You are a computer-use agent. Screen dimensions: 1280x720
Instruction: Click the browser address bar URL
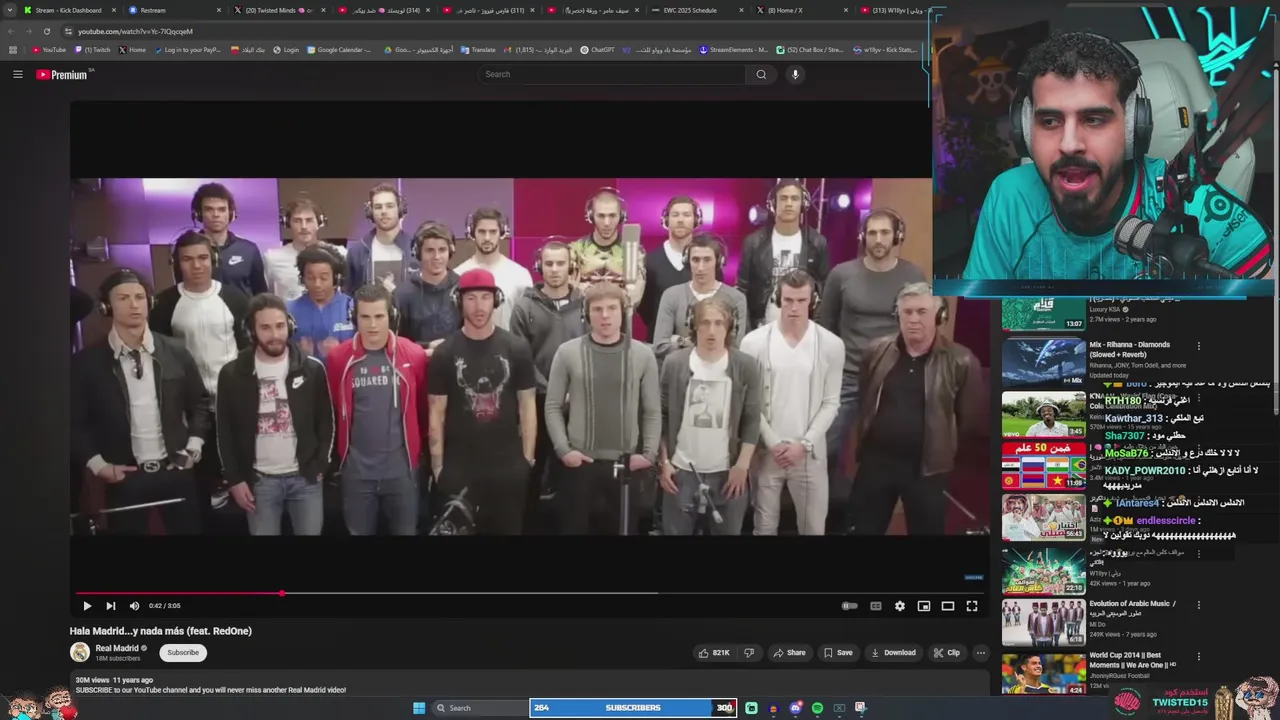135,31
